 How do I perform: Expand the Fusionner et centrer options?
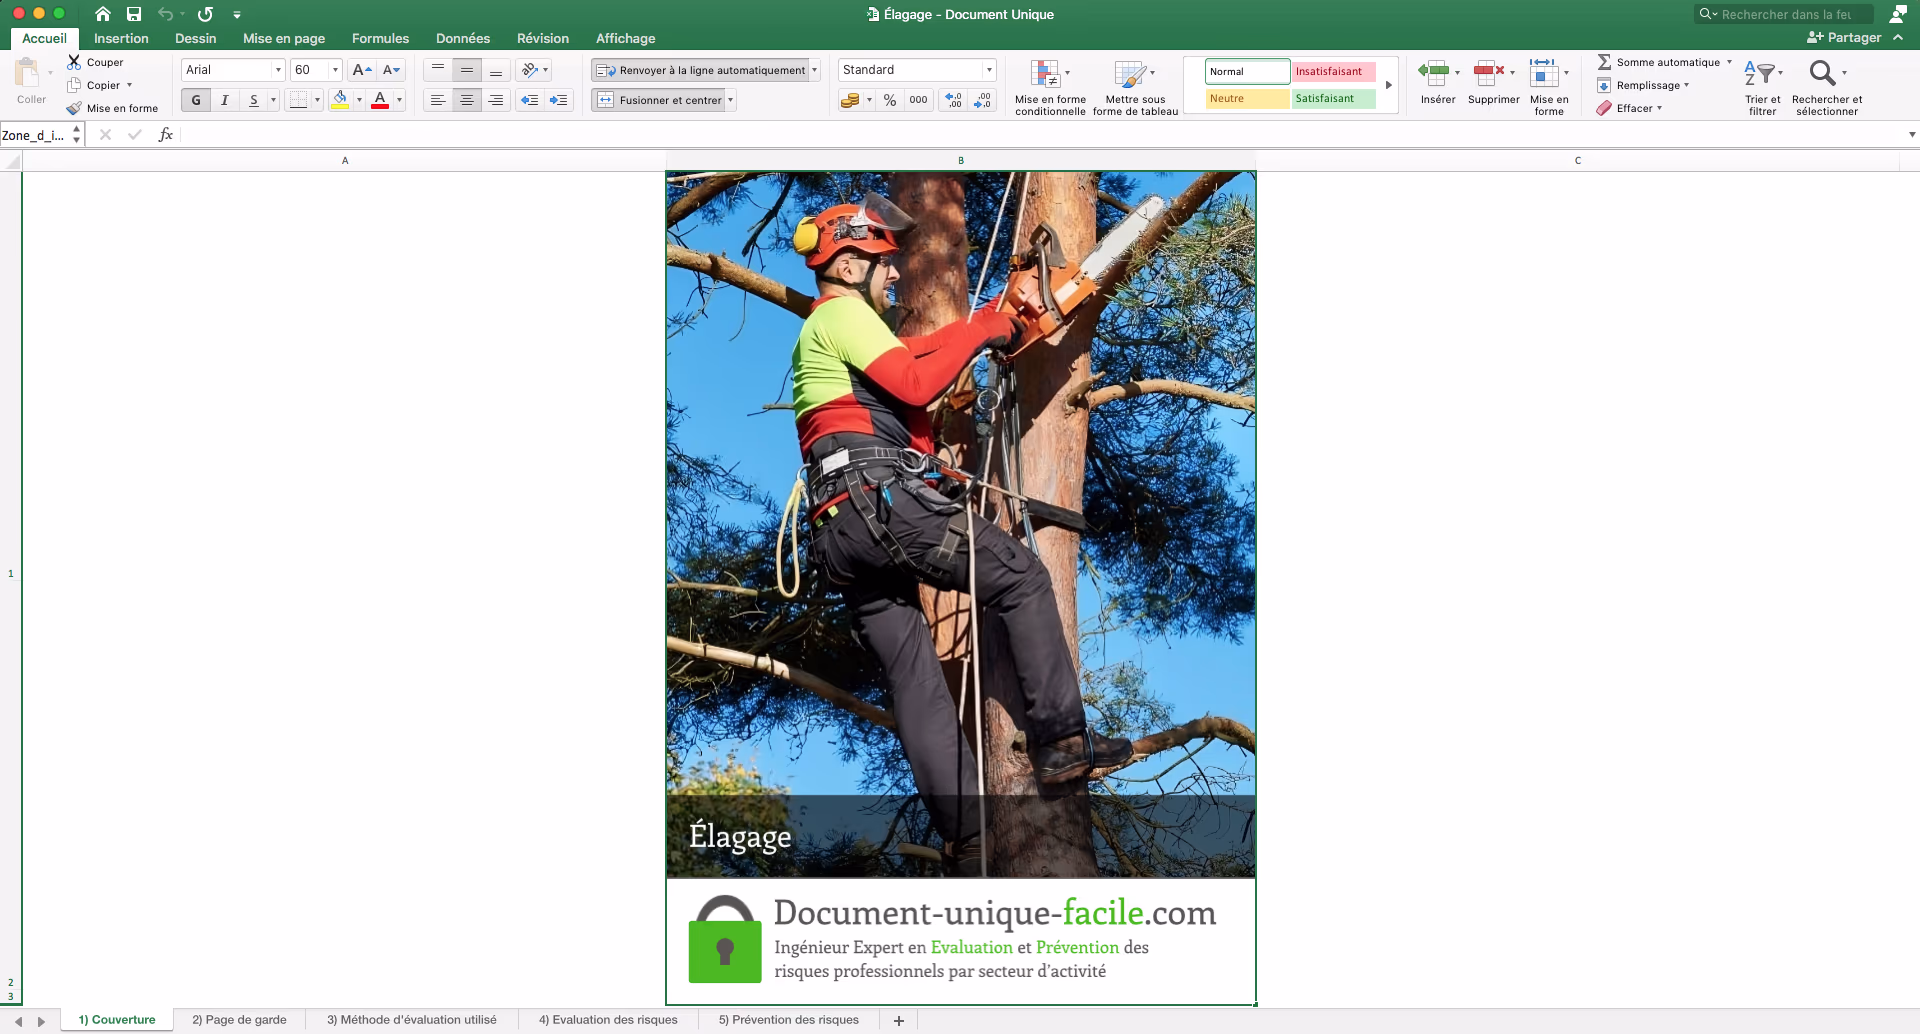731,100
